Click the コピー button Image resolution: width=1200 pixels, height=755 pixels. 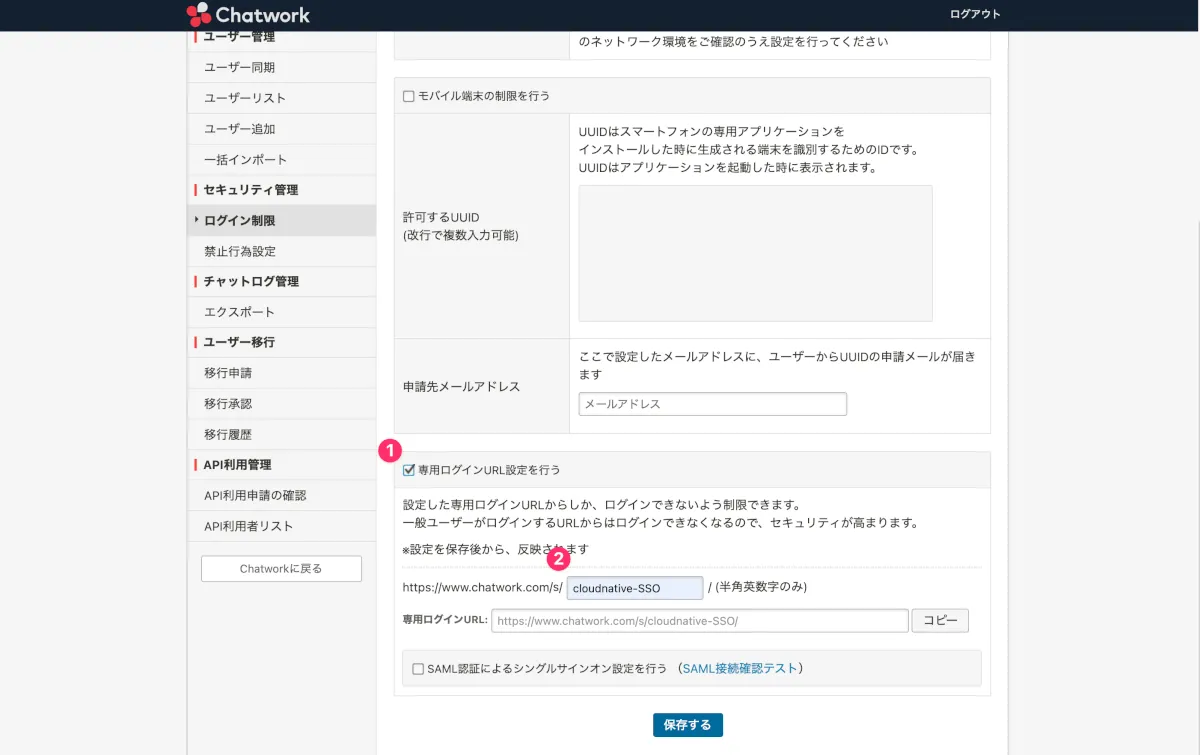[939, 621]
